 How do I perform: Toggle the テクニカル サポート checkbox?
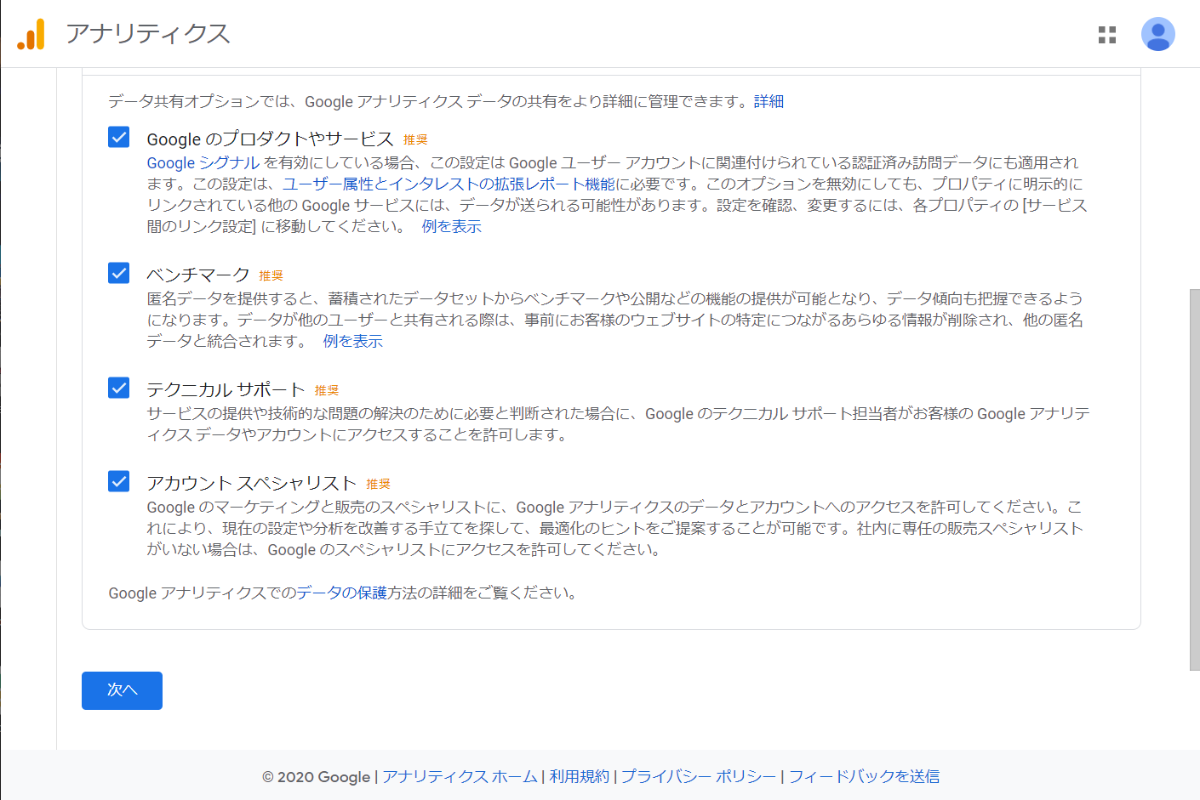[119, 388]
